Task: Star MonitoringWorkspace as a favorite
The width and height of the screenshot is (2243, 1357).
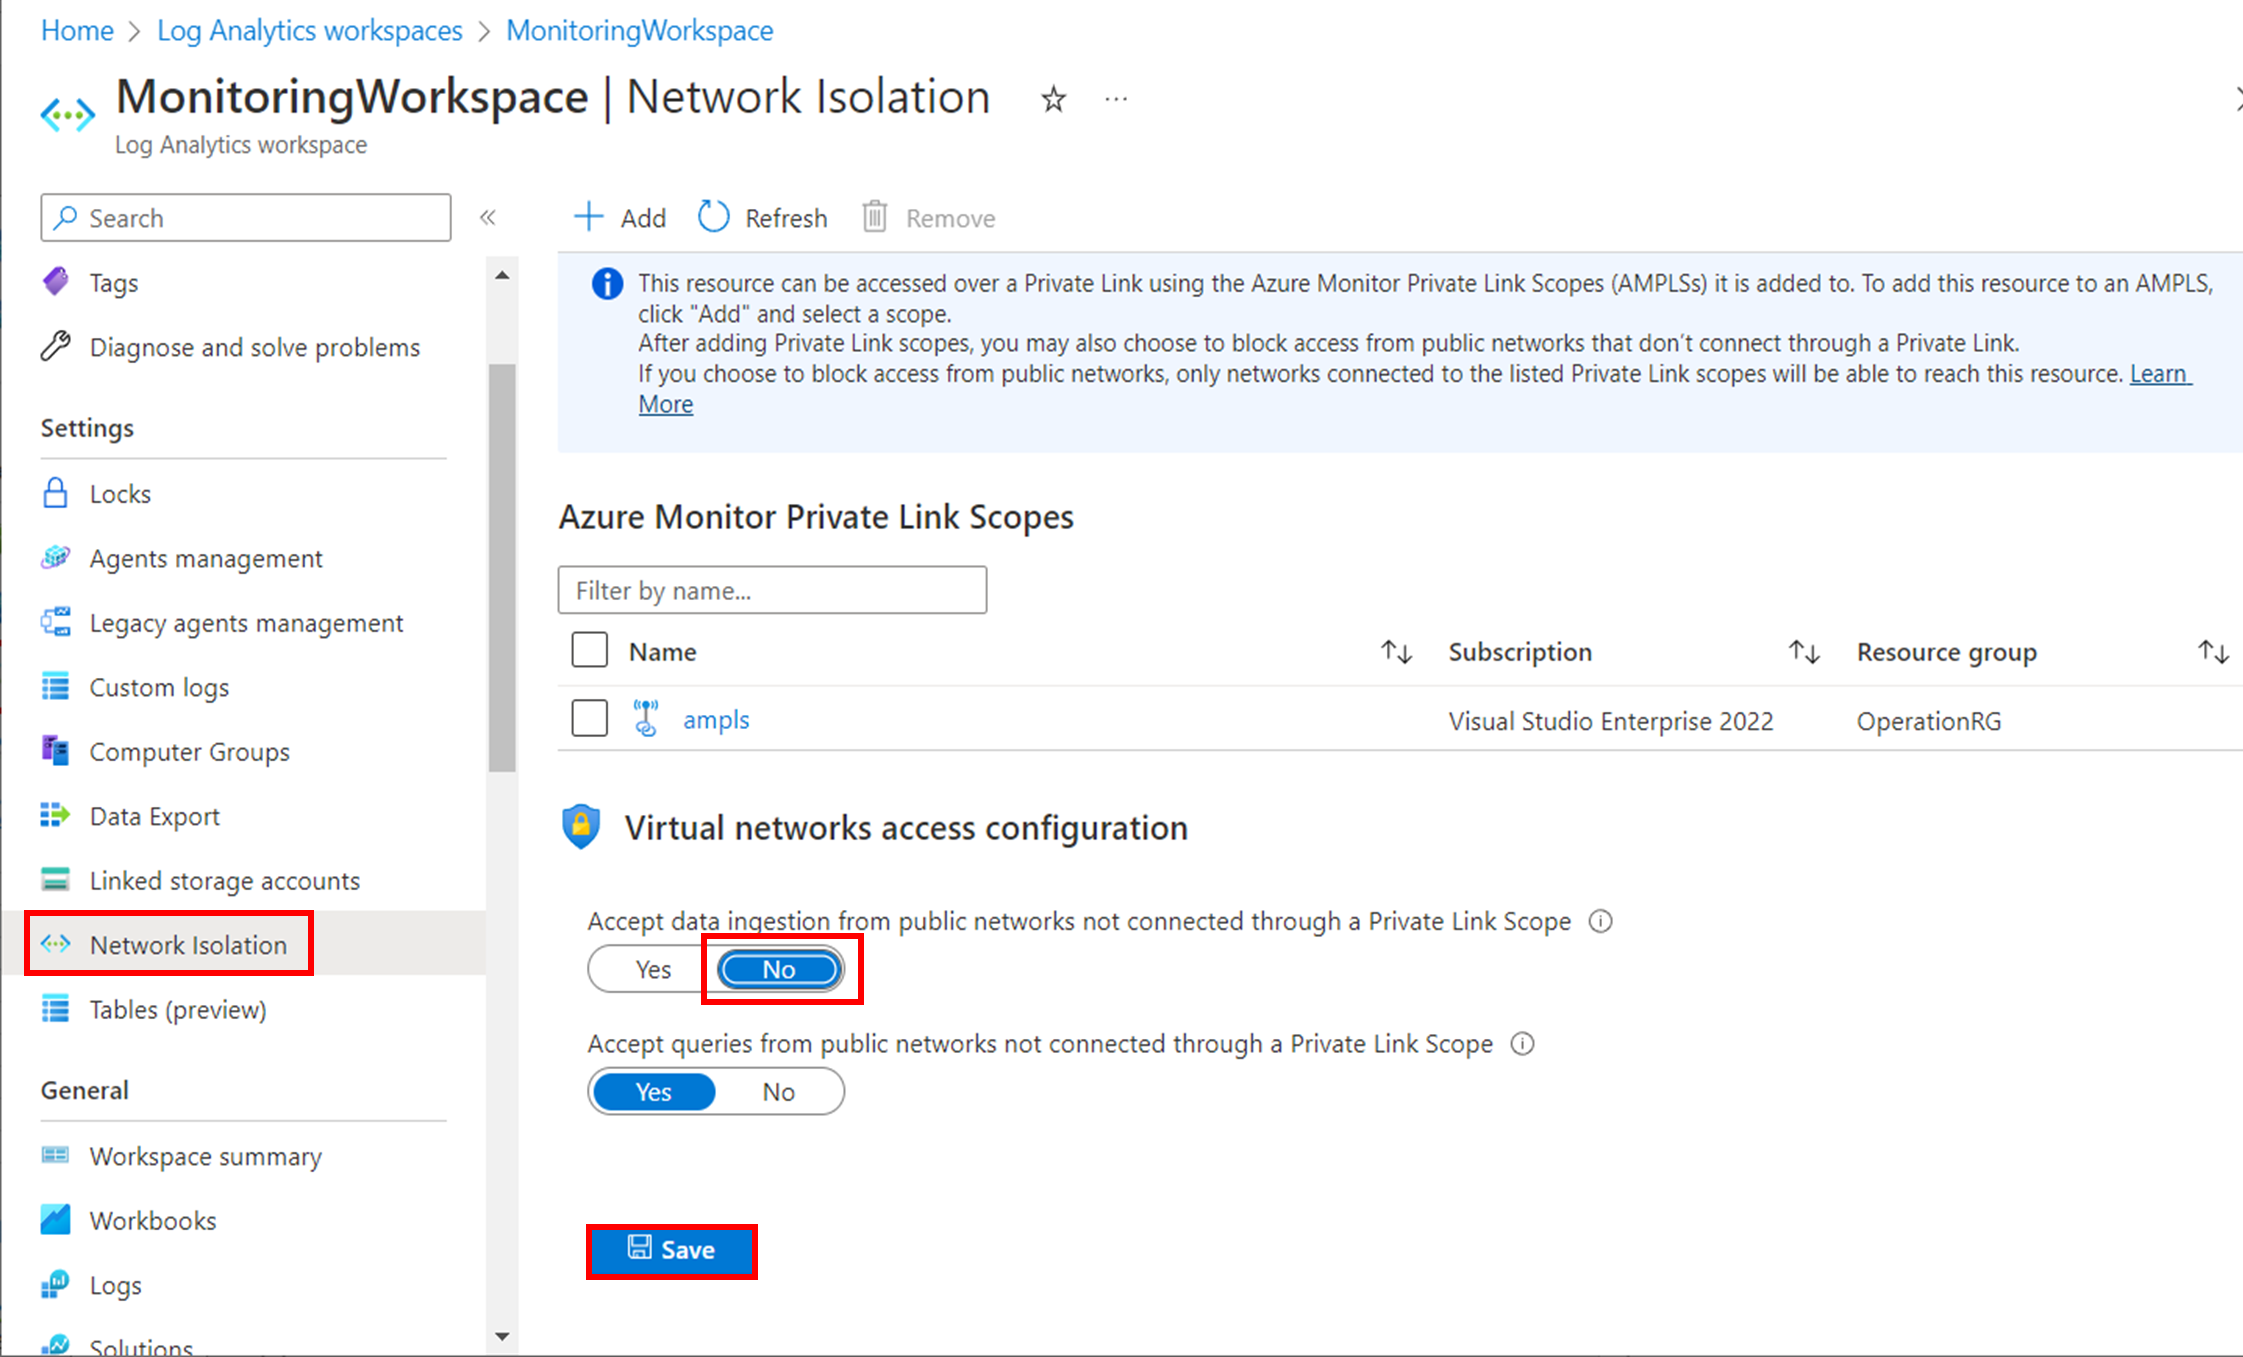Action: [1053, 98]
